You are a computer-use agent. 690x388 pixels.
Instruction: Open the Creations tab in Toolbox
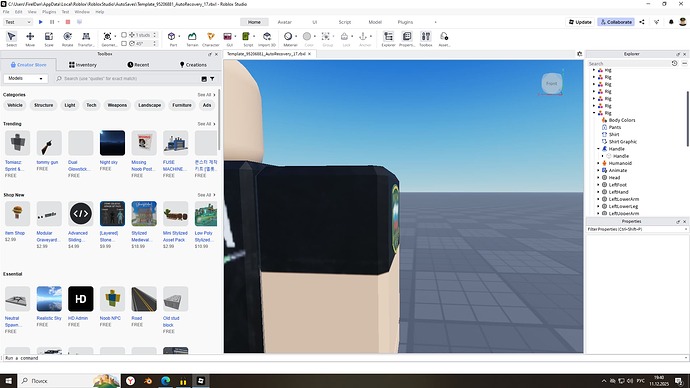pyautogui.click(x=193, y=65)
